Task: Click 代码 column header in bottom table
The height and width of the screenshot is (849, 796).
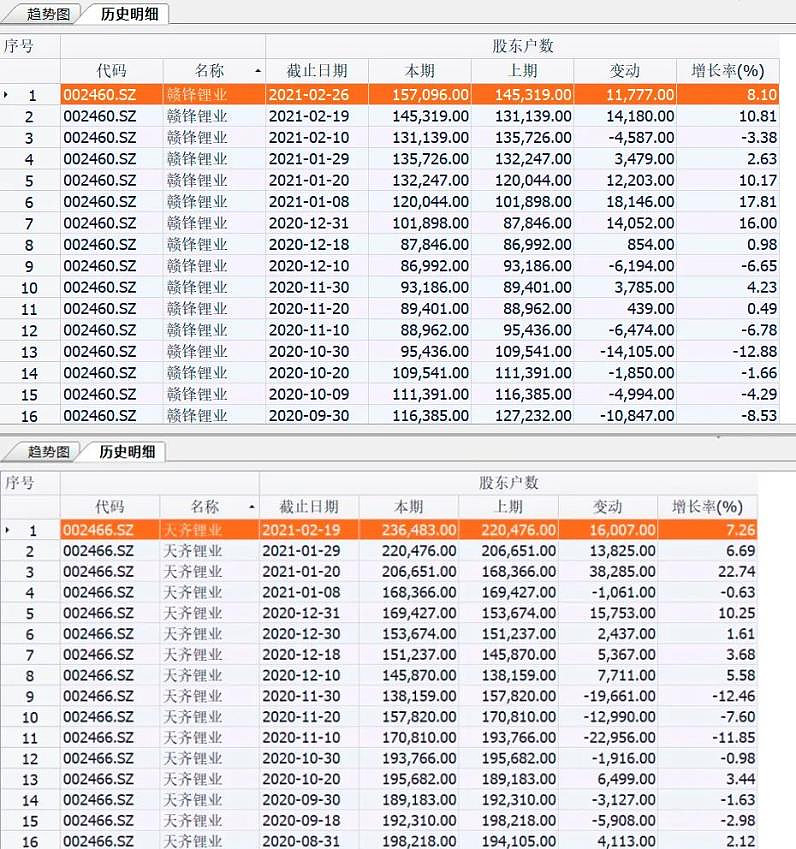Action: (x=110, y=507)
